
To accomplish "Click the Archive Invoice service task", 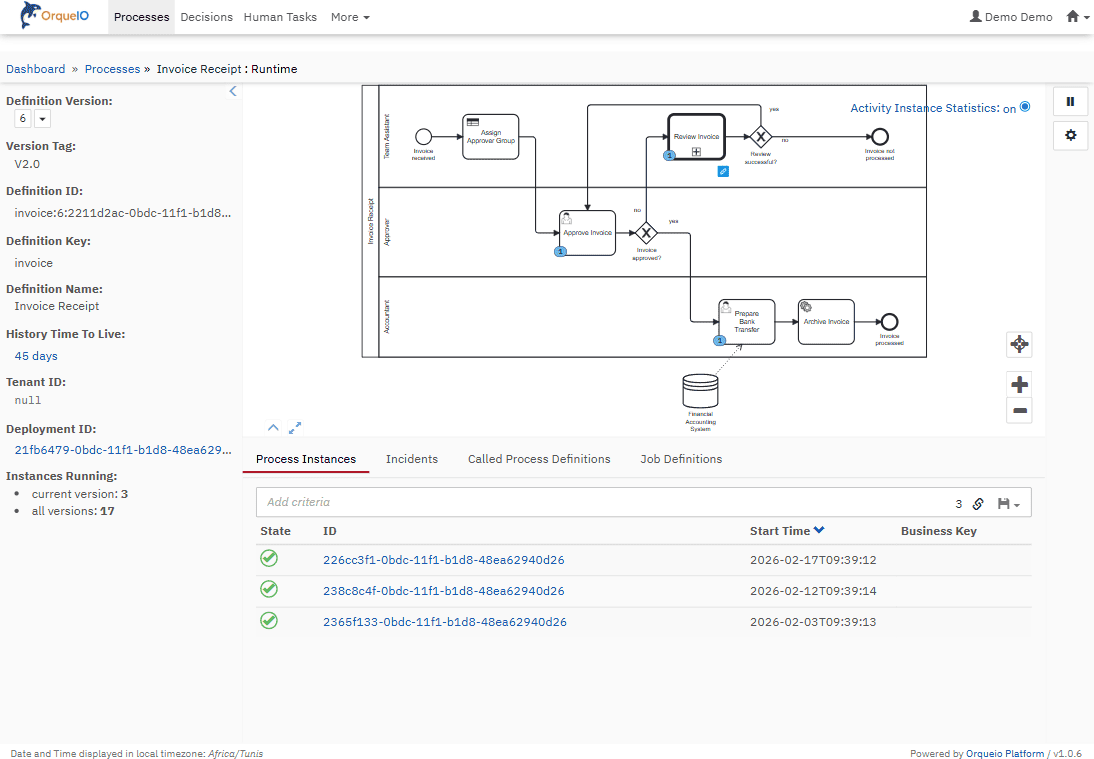I will 826,322.
